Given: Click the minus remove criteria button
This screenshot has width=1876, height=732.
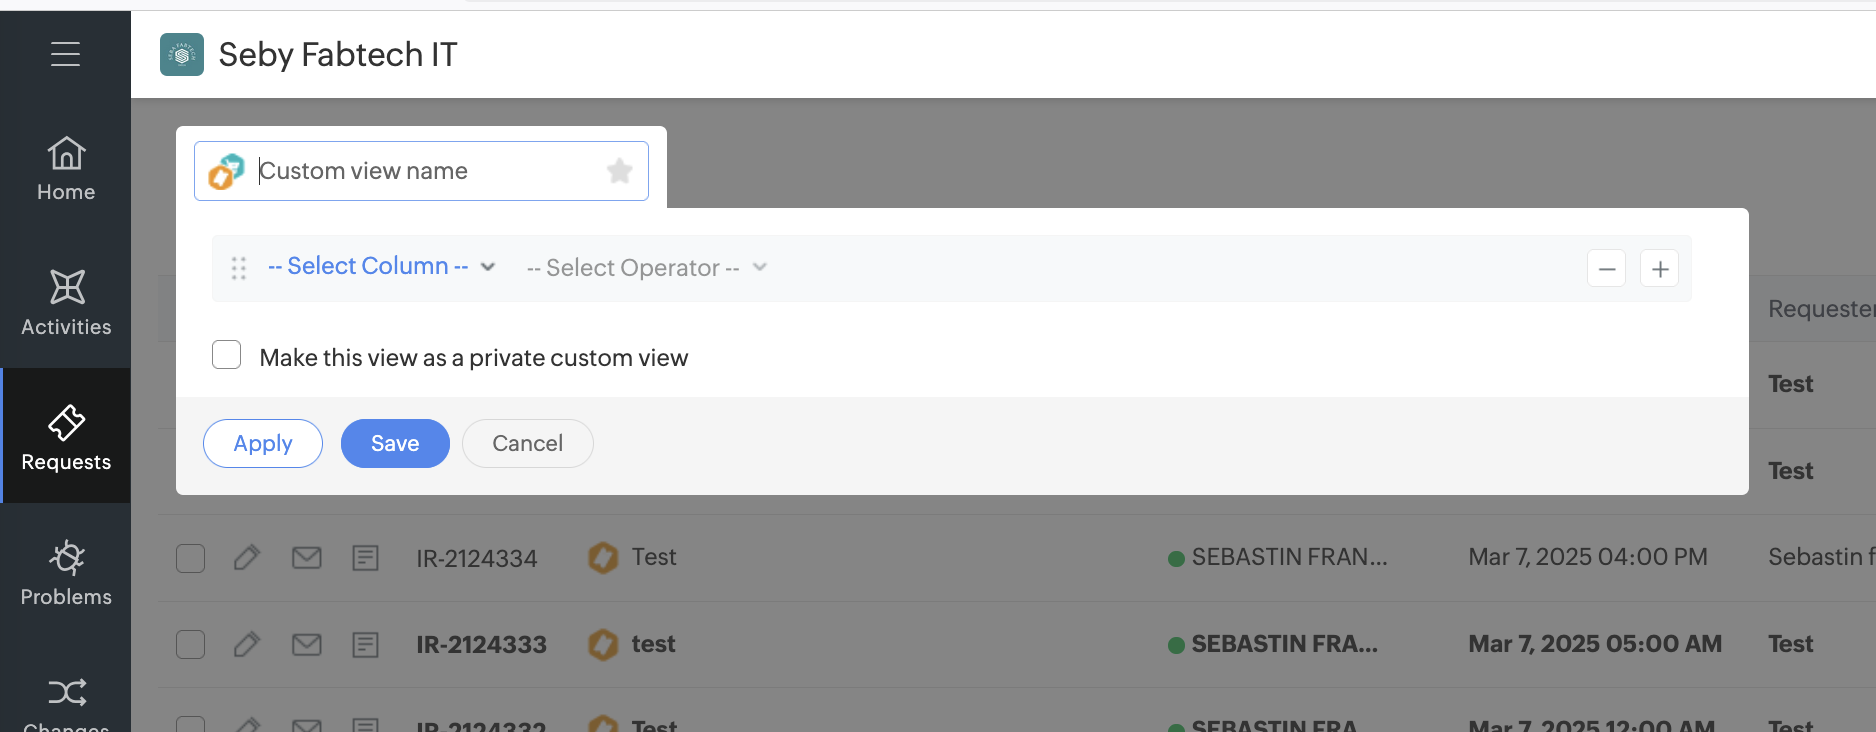Looking at the screenshot, I should click(x=1606, y=269).
